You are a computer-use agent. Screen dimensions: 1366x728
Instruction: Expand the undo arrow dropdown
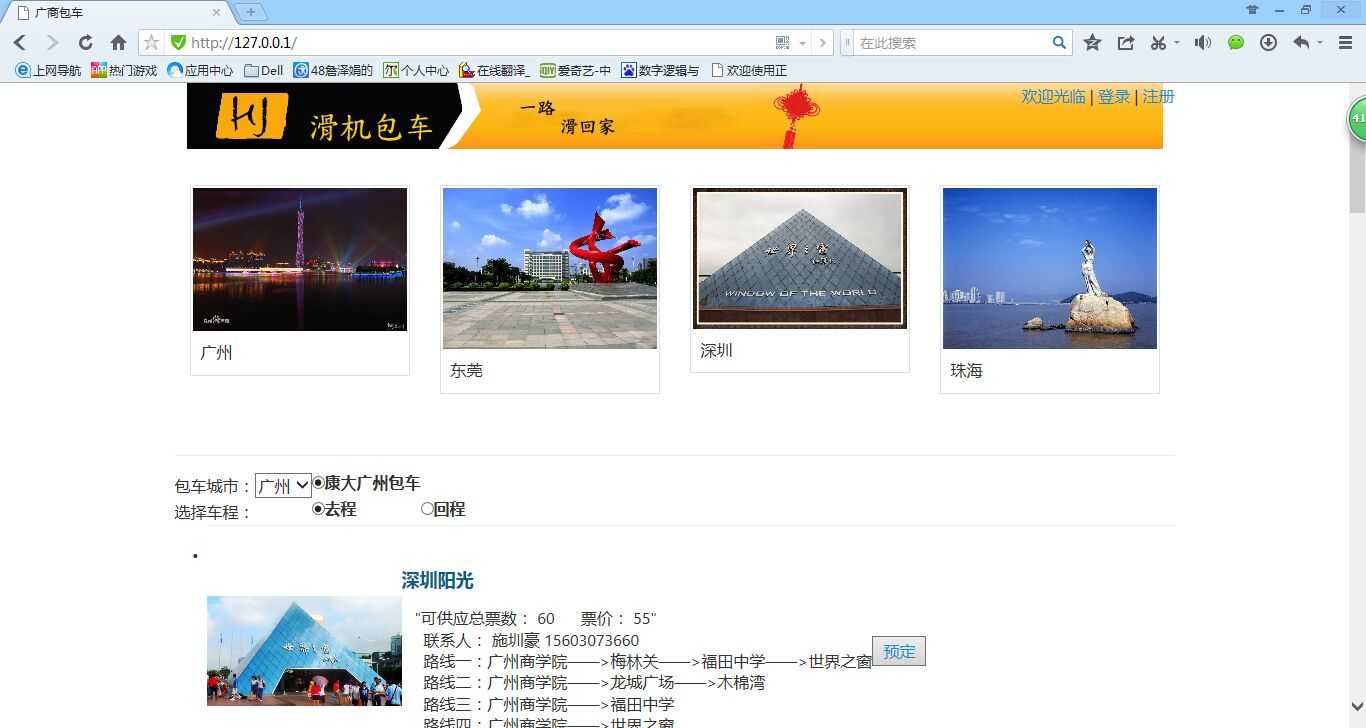click(1320, 43)
